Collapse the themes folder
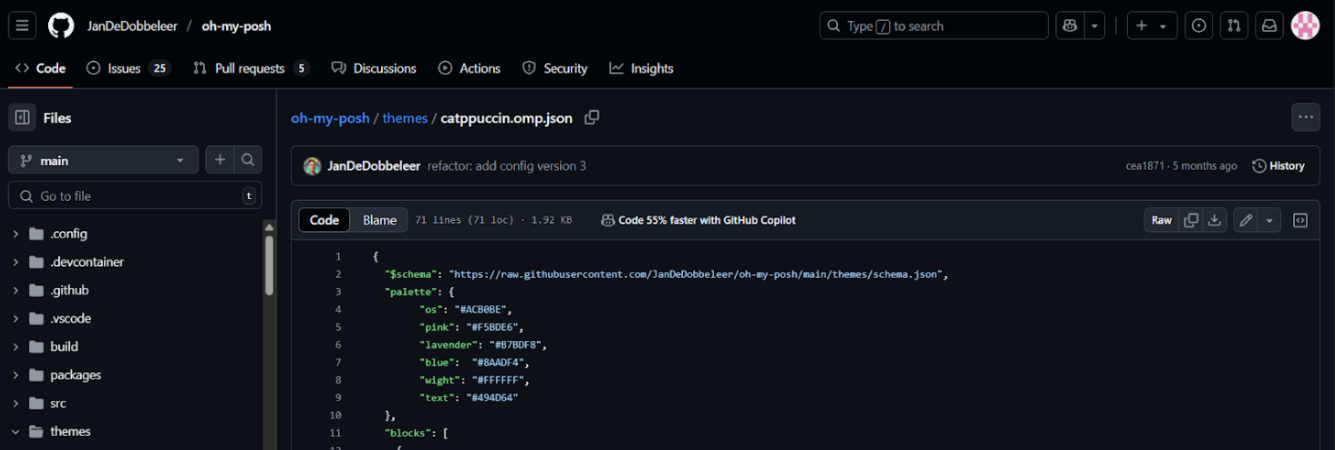1335x450 pixels. coord(15,431)
